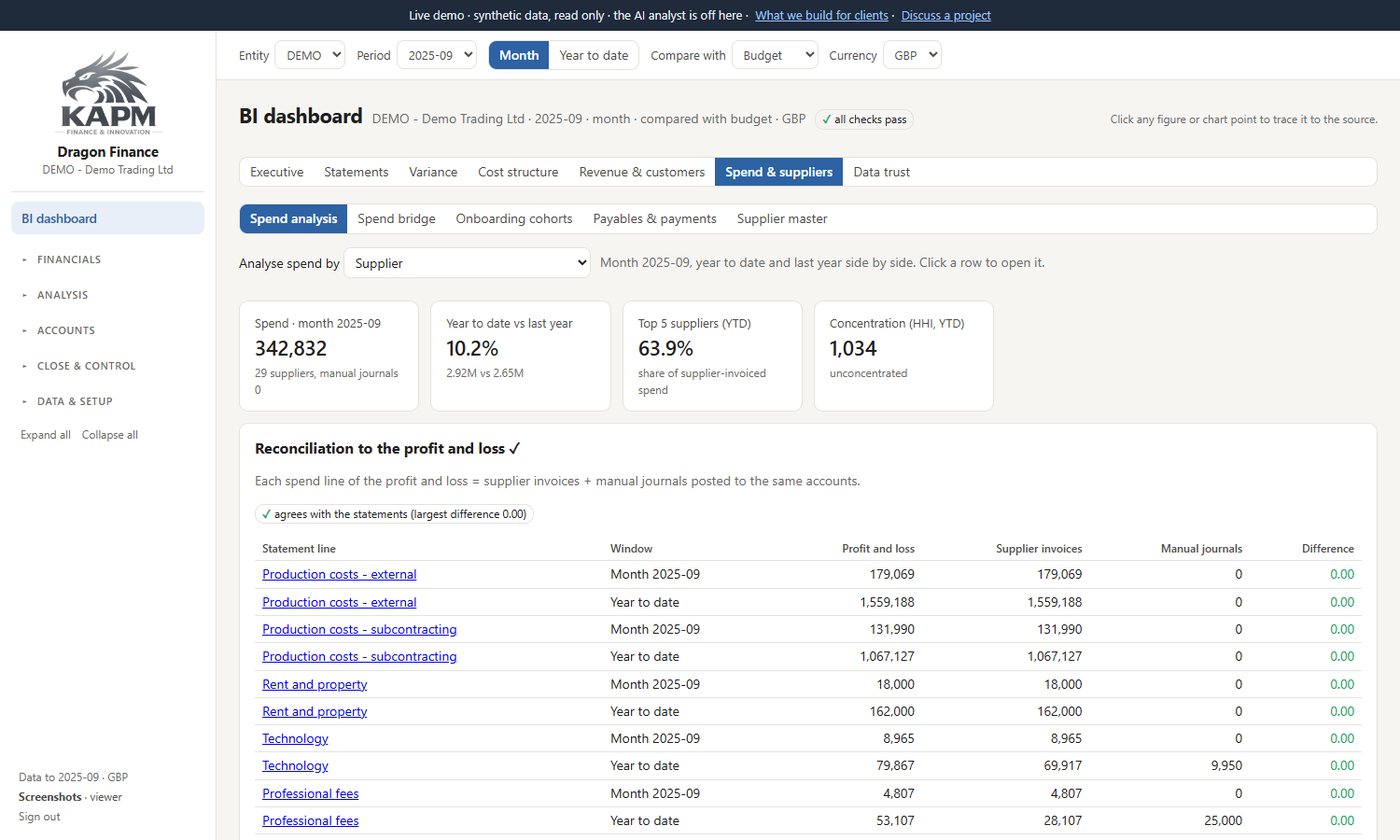Switch view to Month
The width and height of the screenshot is (1400, 840).
(x=519, y=55)
